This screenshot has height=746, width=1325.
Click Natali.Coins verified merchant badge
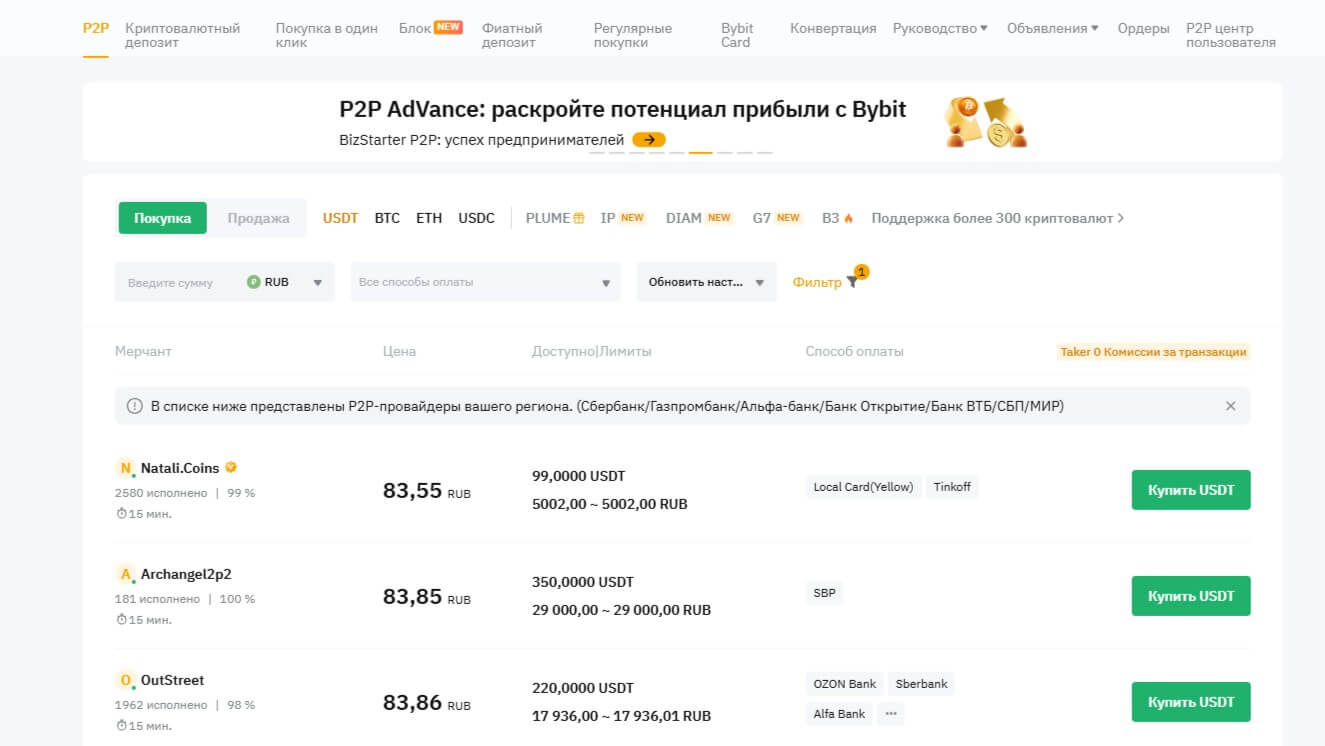point(231,467)
